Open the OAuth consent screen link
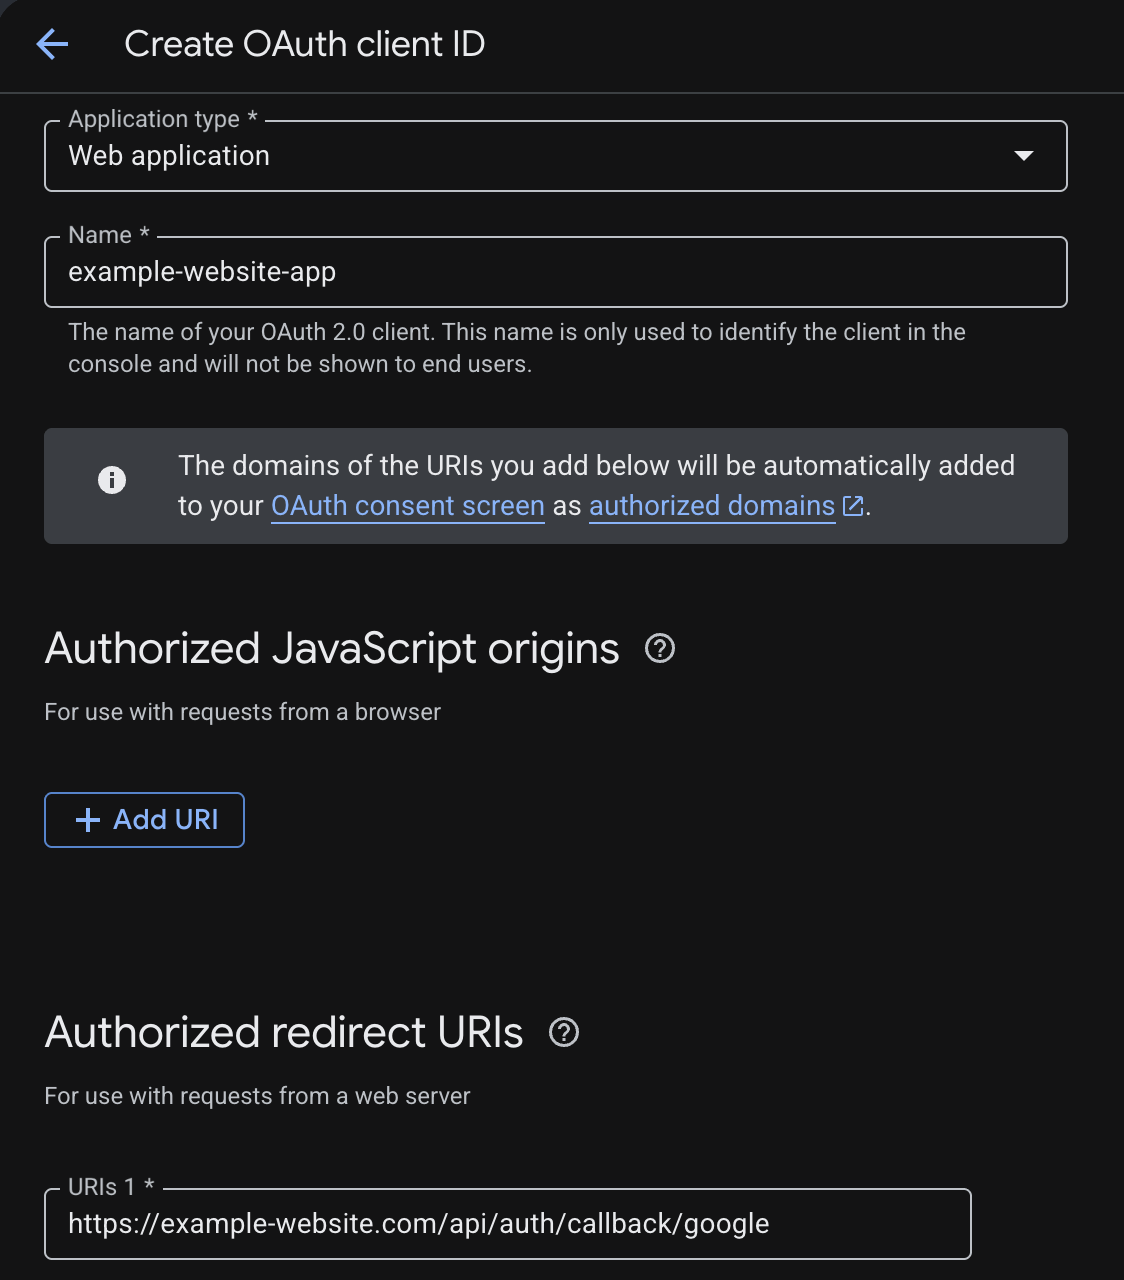Viewport: 1124px width, 1280px height. tap(408, 506)
